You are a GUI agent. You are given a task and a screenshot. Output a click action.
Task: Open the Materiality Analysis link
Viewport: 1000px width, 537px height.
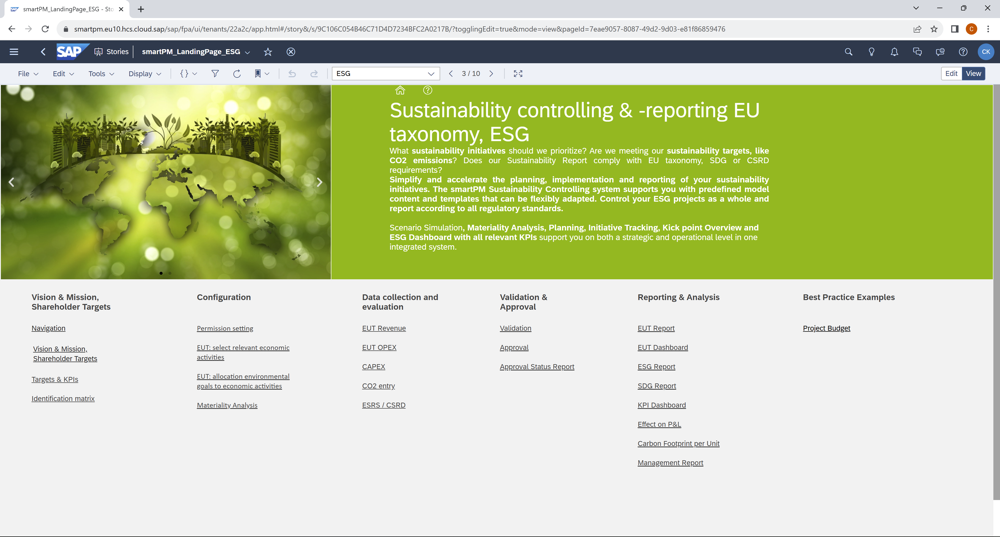coord(227,406)
